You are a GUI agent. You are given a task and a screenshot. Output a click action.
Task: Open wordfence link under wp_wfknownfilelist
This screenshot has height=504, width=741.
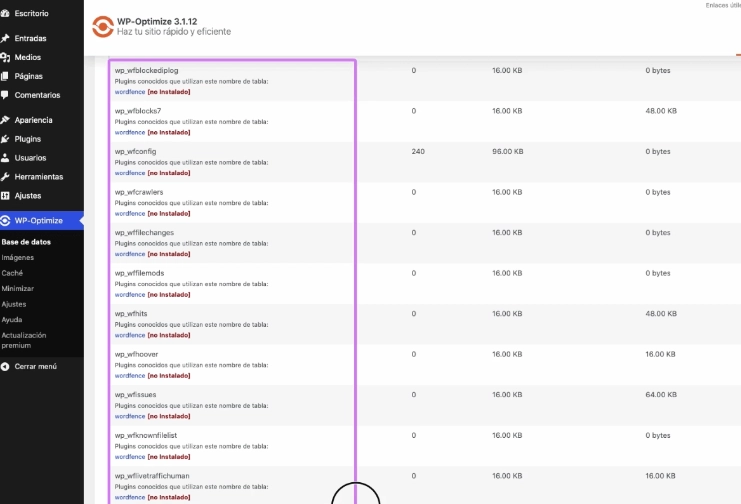129,457
